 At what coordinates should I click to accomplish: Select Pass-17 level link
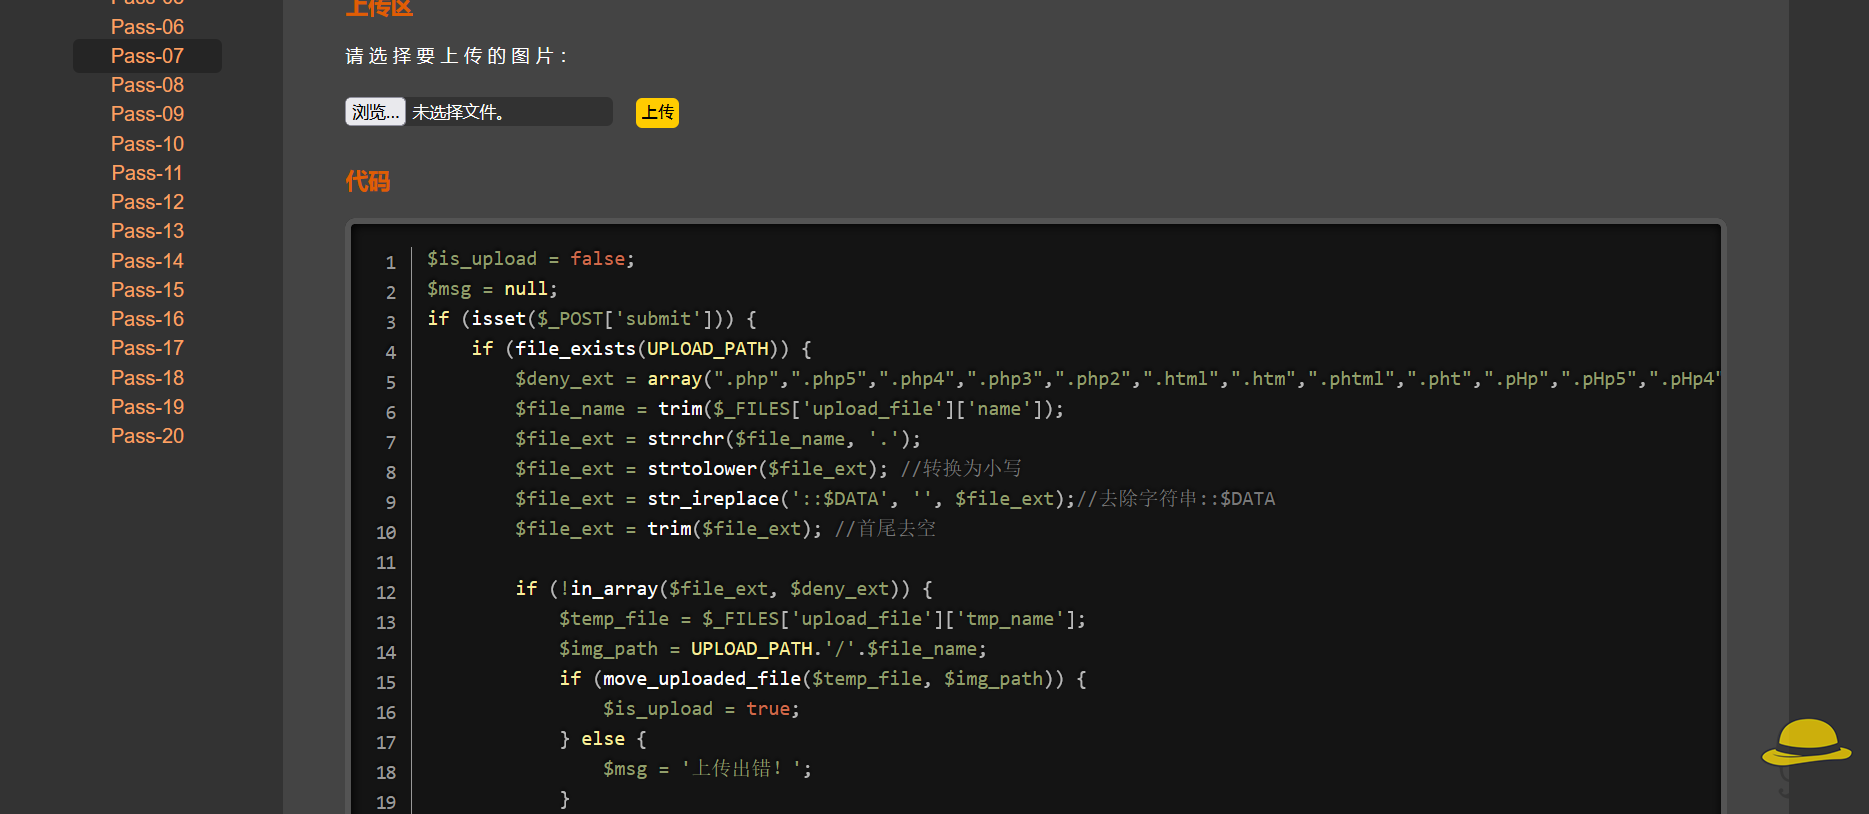147,348
